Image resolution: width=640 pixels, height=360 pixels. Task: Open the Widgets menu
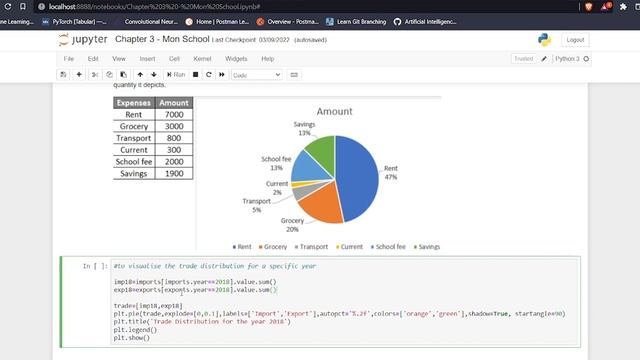[x=236, y=59]
